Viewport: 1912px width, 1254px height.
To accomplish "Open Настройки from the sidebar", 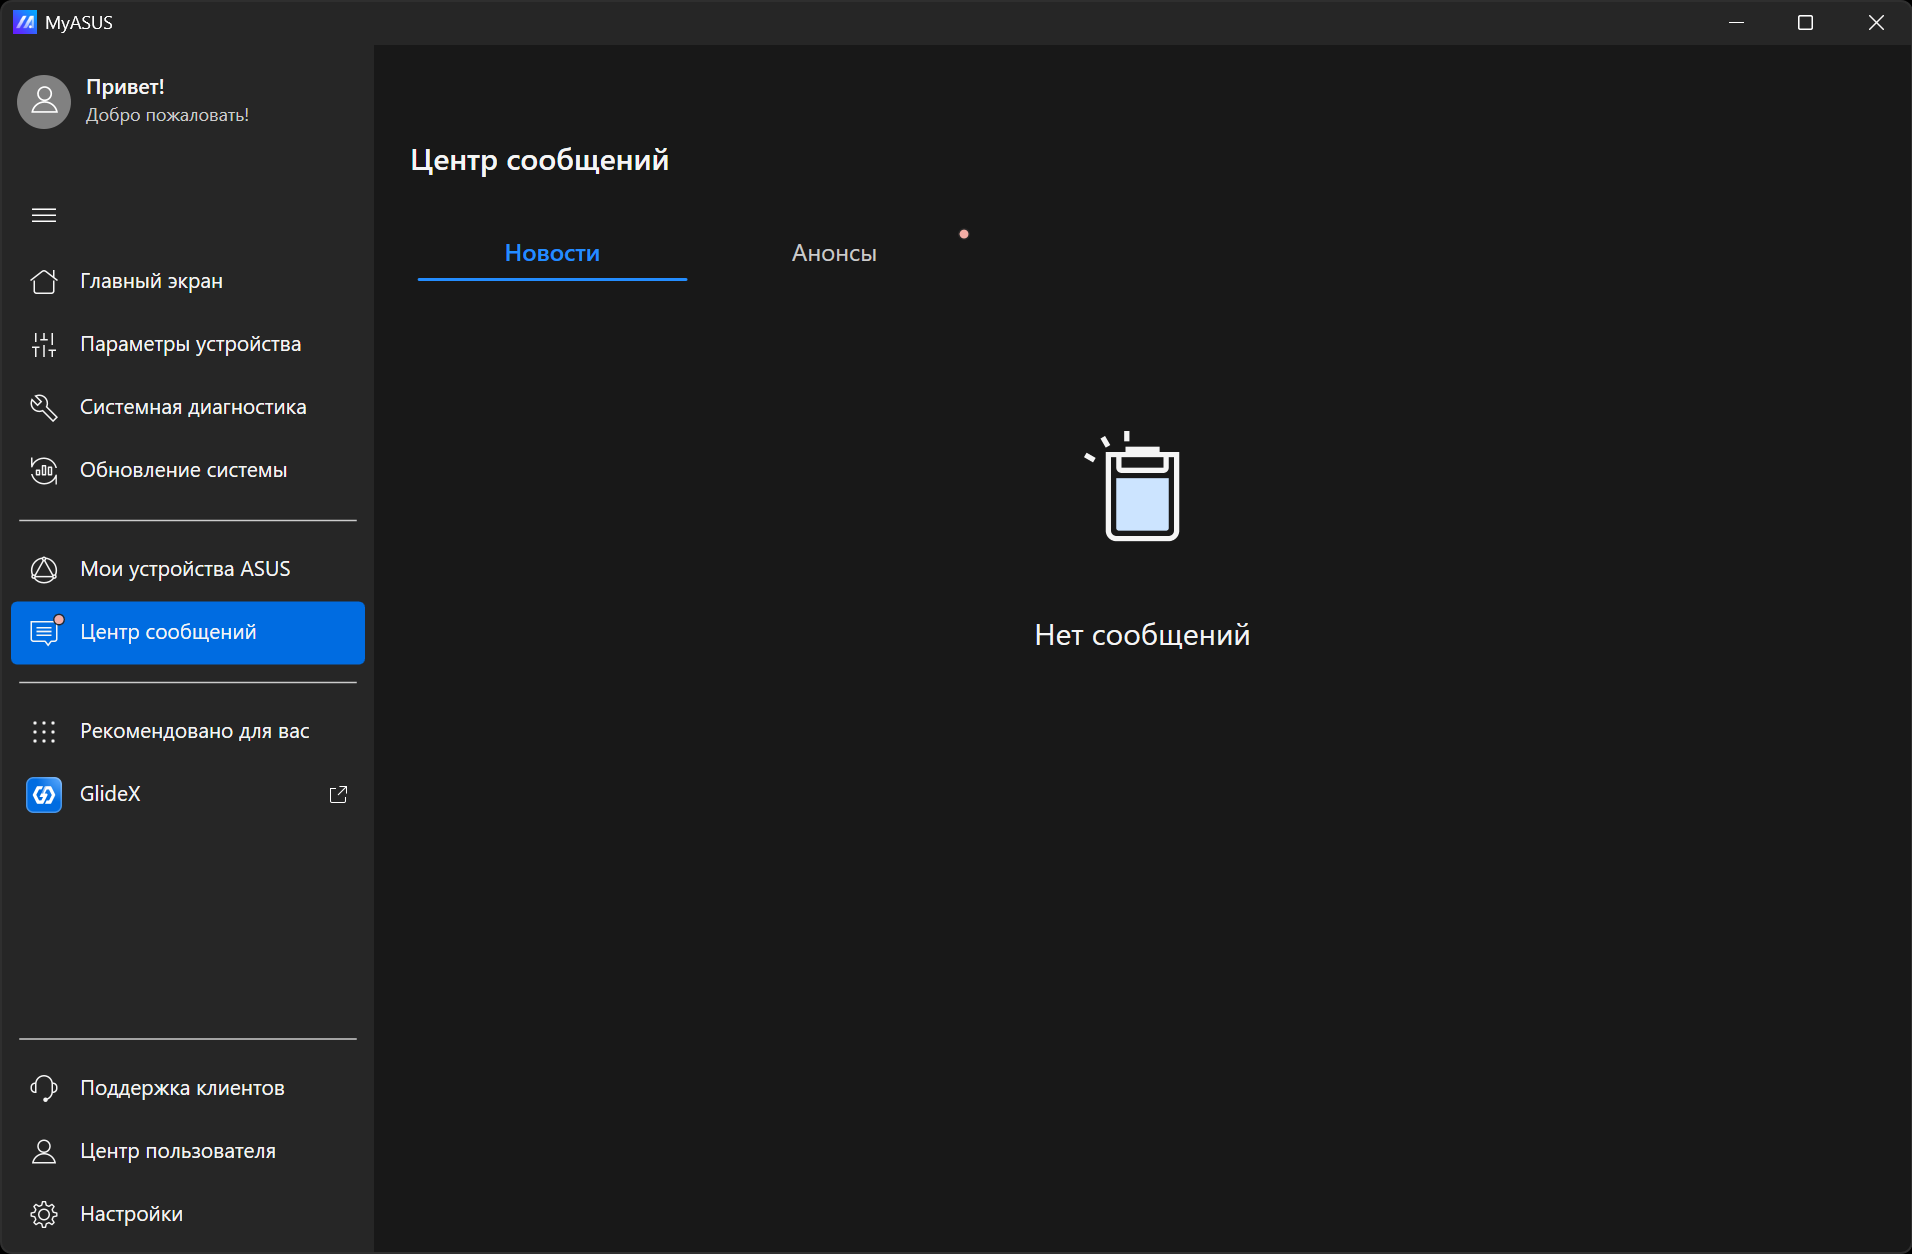I will (x=188, y=1215).
